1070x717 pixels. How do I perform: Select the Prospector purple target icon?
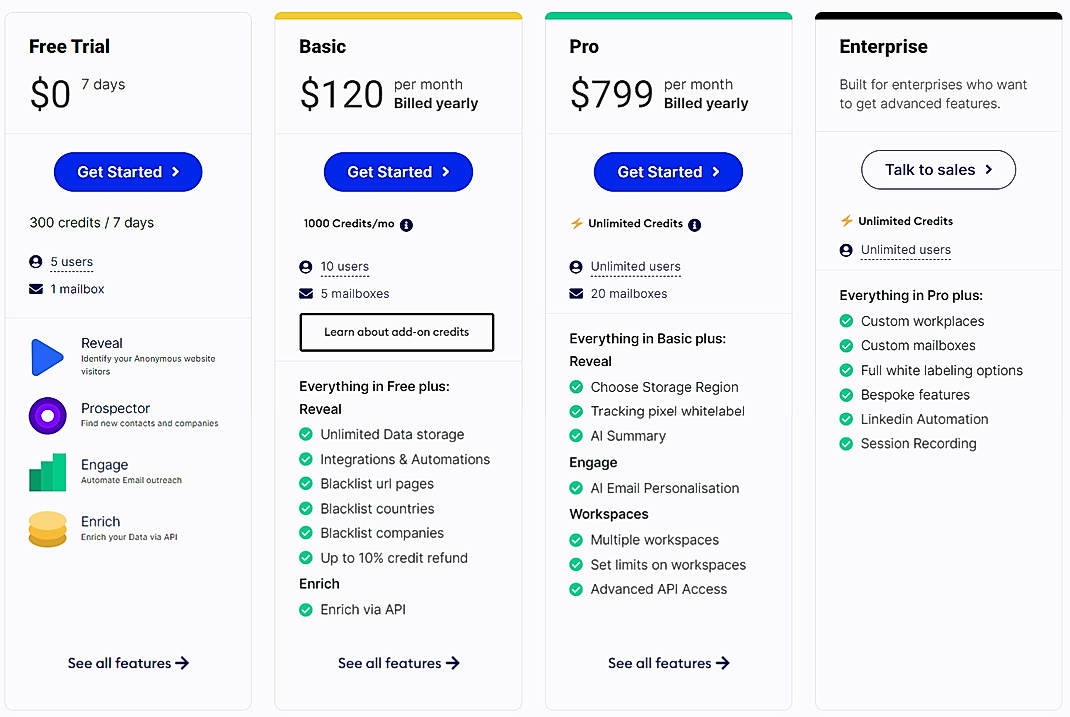(47, 414)
